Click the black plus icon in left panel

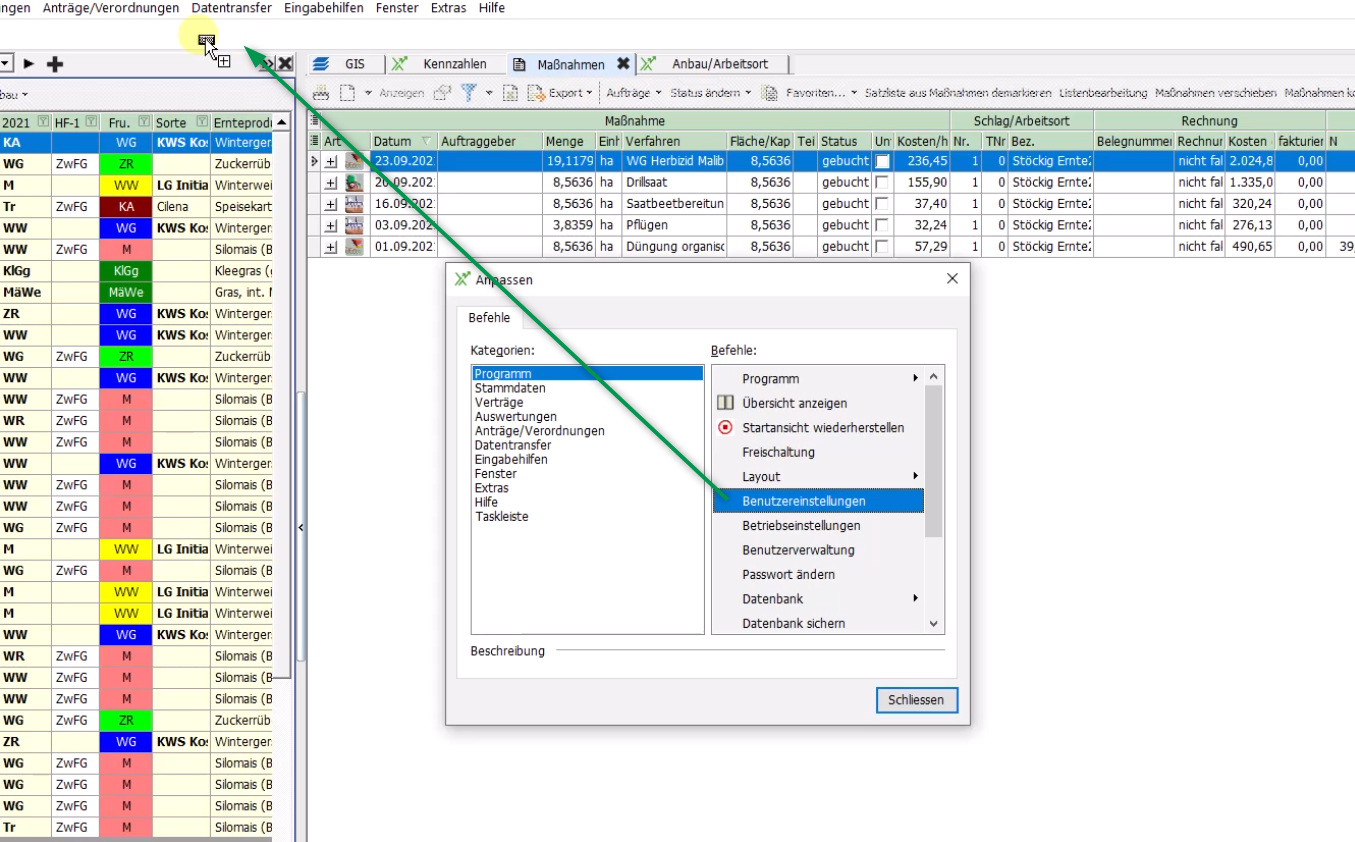coord(56,64)
